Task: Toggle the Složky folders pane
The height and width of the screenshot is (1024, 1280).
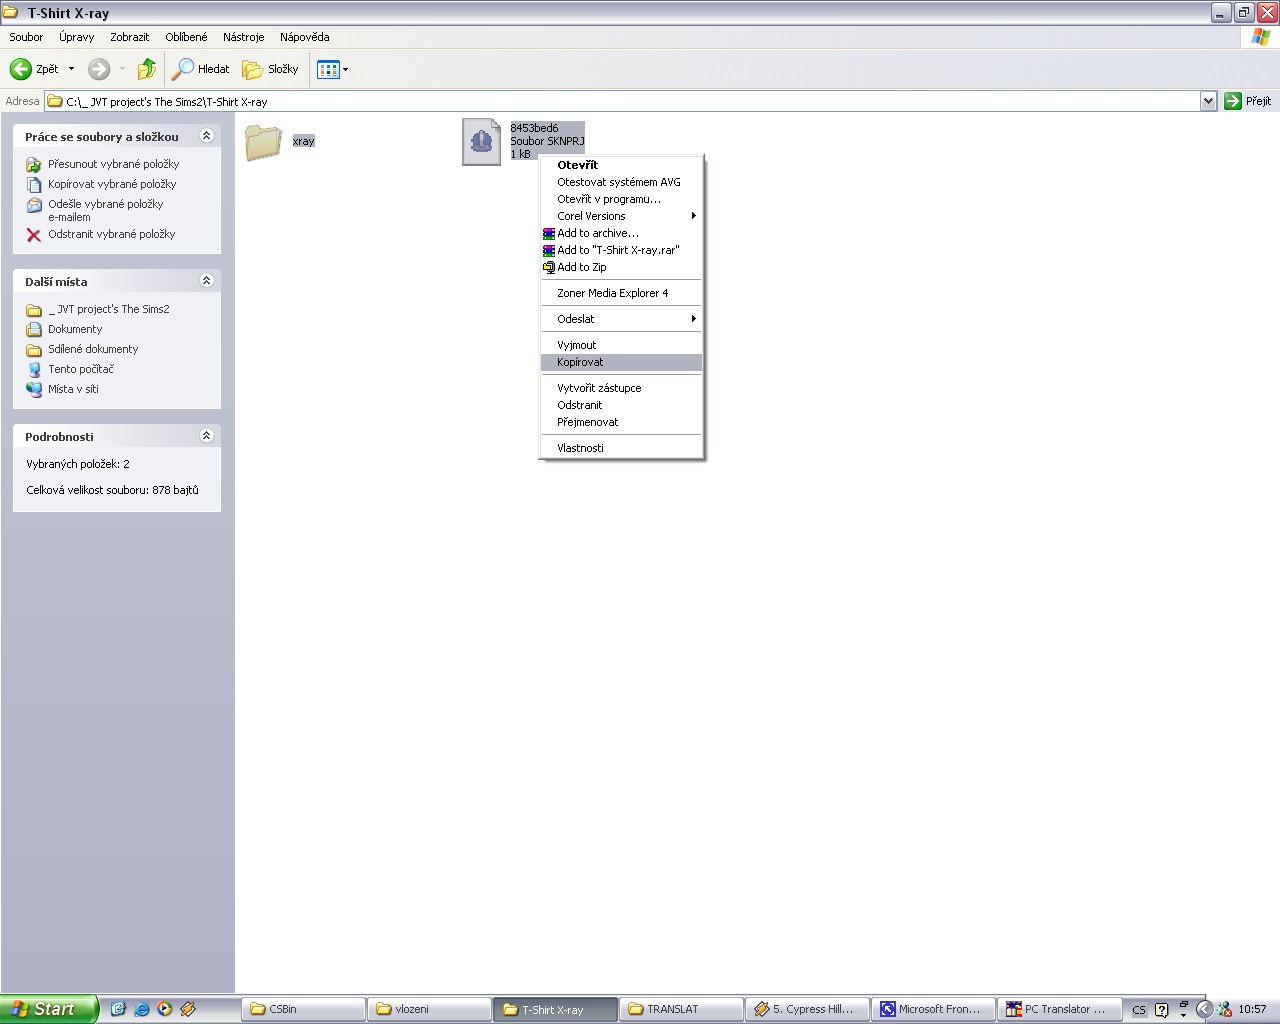Action: click(x=271, y=69)
